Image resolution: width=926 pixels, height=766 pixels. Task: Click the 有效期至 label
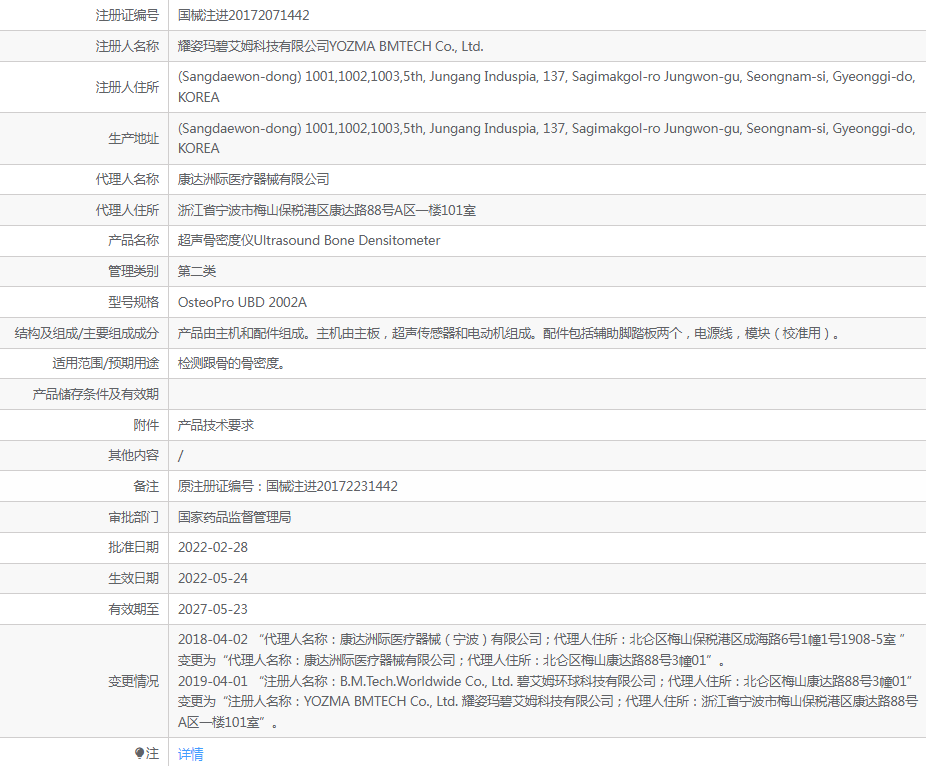(133, 609)
